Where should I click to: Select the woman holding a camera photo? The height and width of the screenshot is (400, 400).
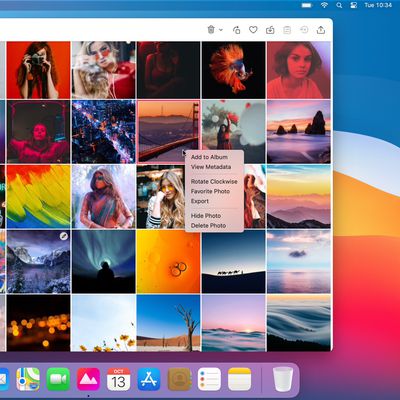(x=38, y=70)
